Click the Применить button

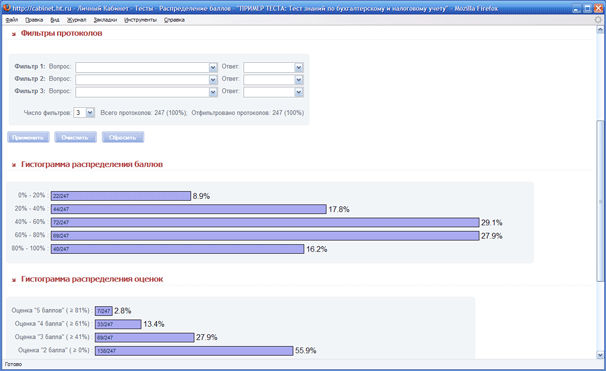click(28, 137)
